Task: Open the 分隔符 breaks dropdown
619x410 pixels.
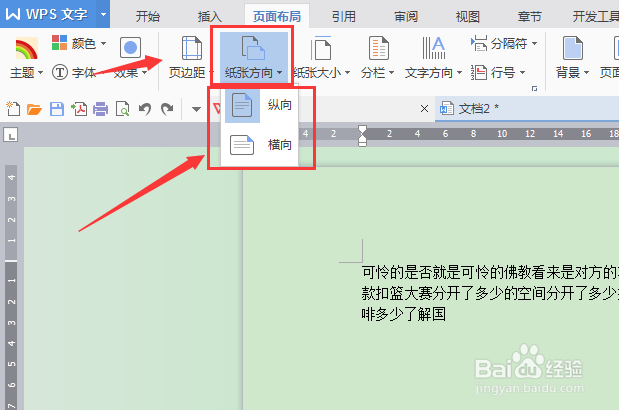Action: tap(504, 43)
